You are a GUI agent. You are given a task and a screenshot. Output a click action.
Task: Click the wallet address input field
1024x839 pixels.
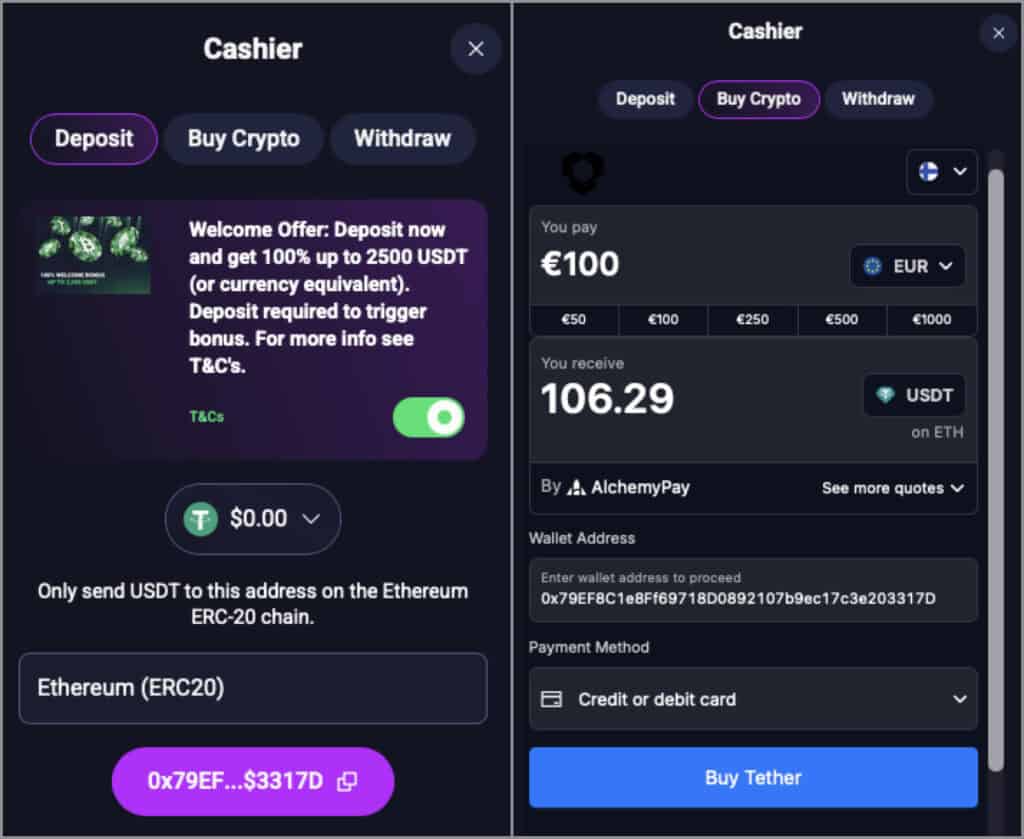[753, 590]
